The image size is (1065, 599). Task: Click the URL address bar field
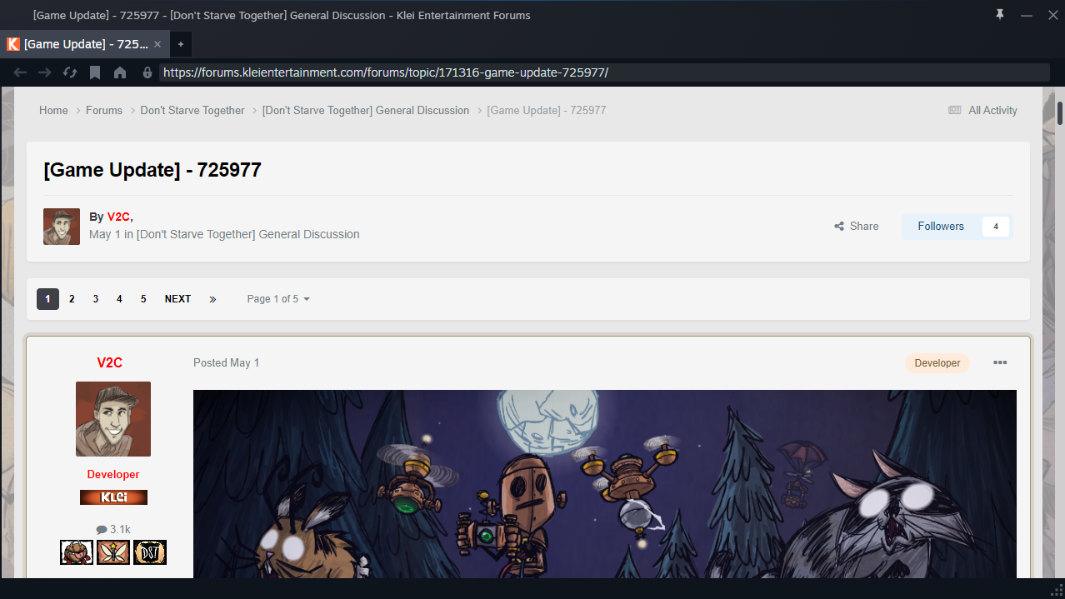[604, 73]
